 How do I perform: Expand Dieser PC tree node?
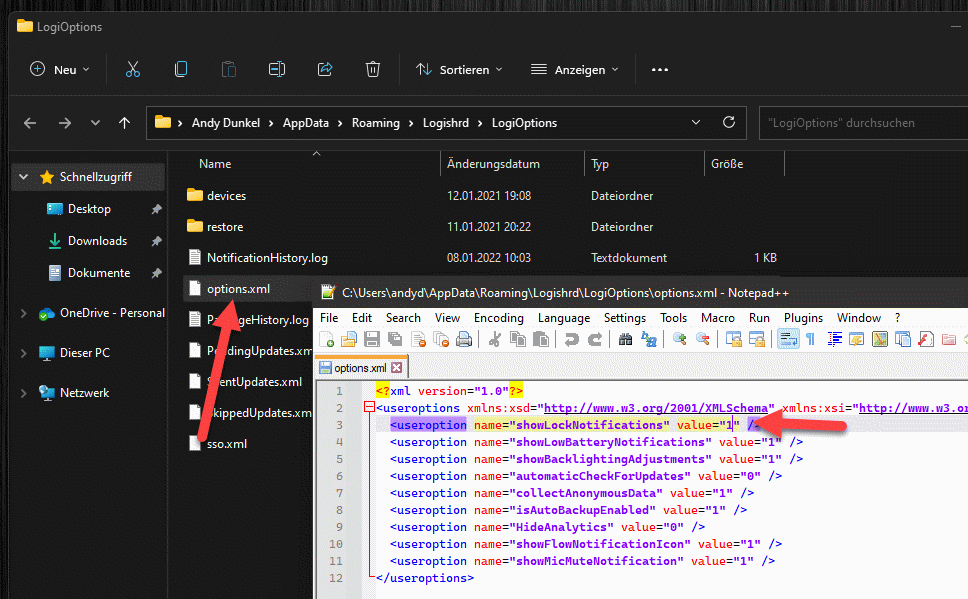[23, 353]
